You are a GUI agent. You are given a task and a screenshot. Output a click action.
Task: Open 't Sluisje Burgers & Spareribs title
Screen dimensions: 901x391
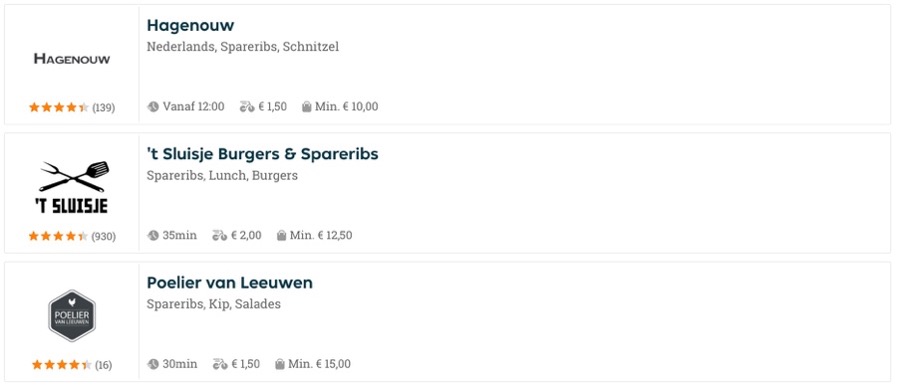tap(263, 154)
